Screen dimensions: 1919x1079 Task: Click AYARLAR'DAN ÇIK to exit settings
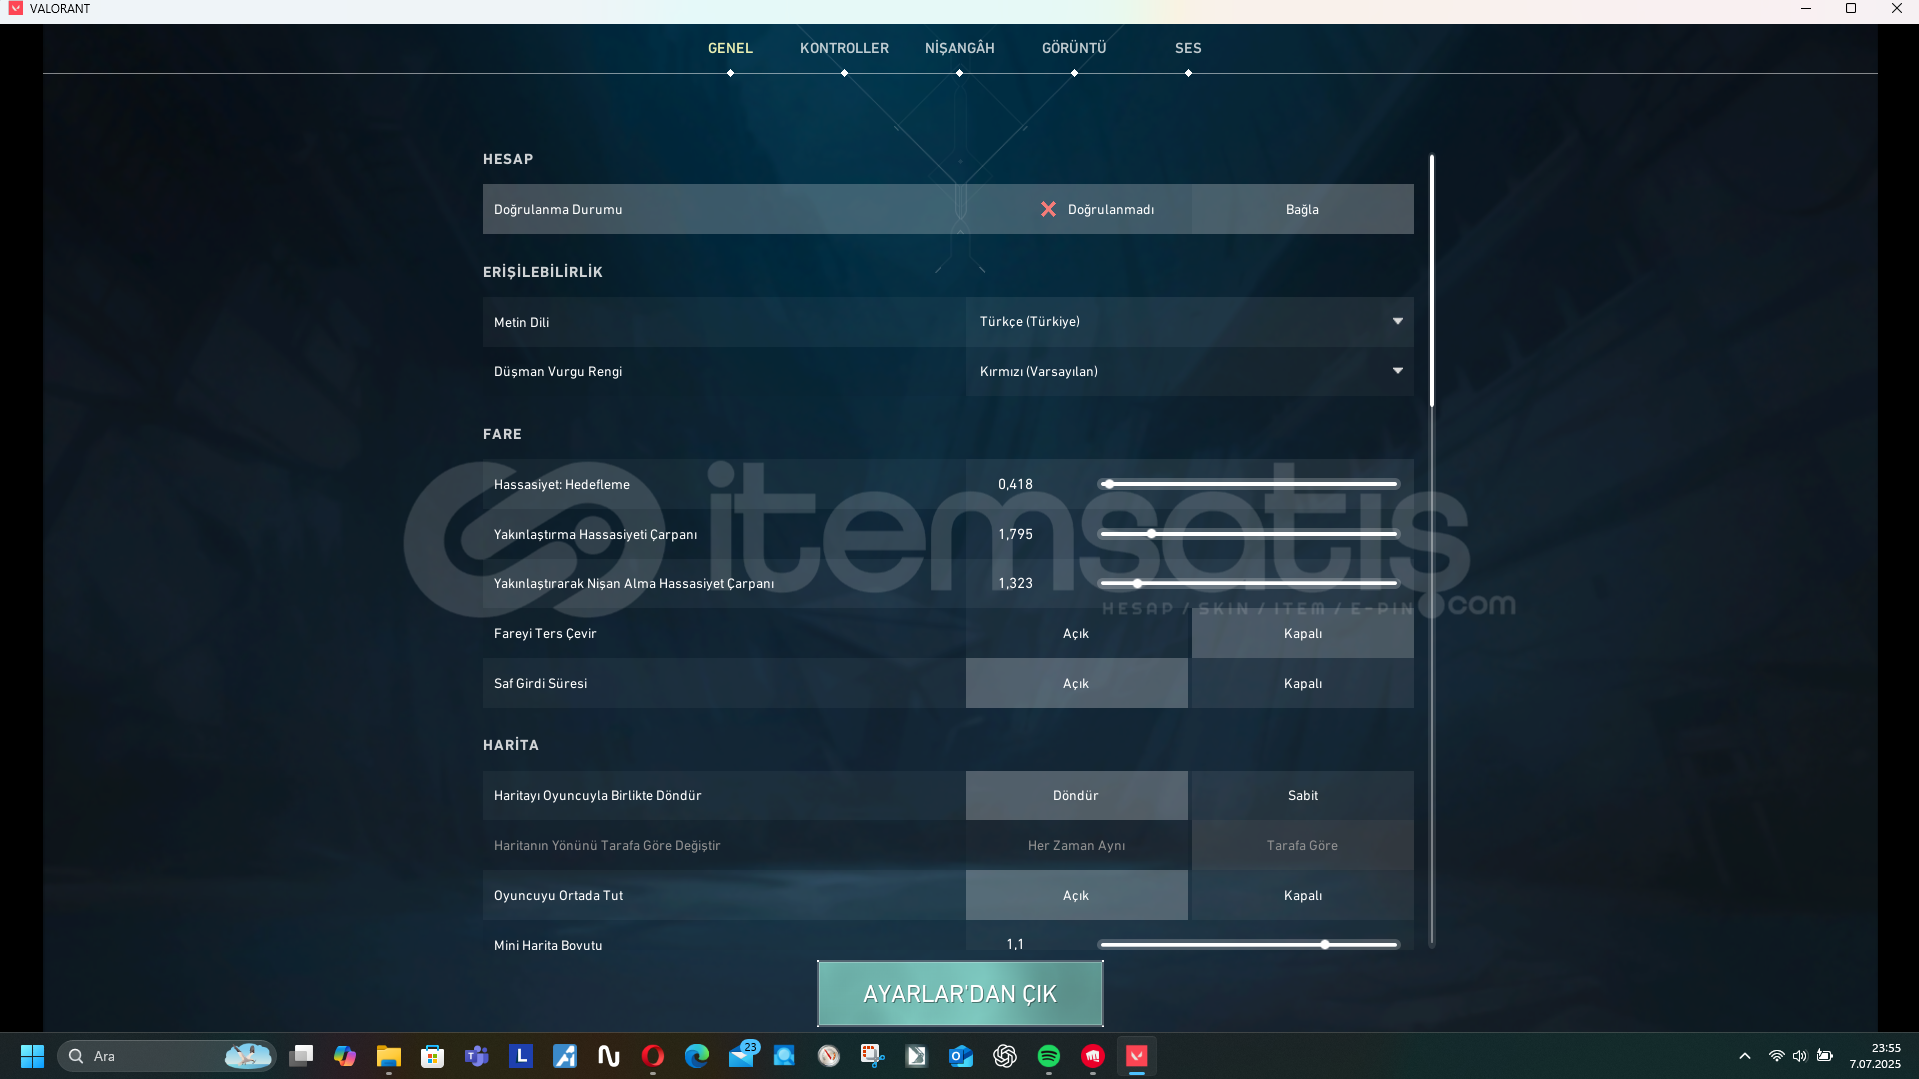coord(960,994)
